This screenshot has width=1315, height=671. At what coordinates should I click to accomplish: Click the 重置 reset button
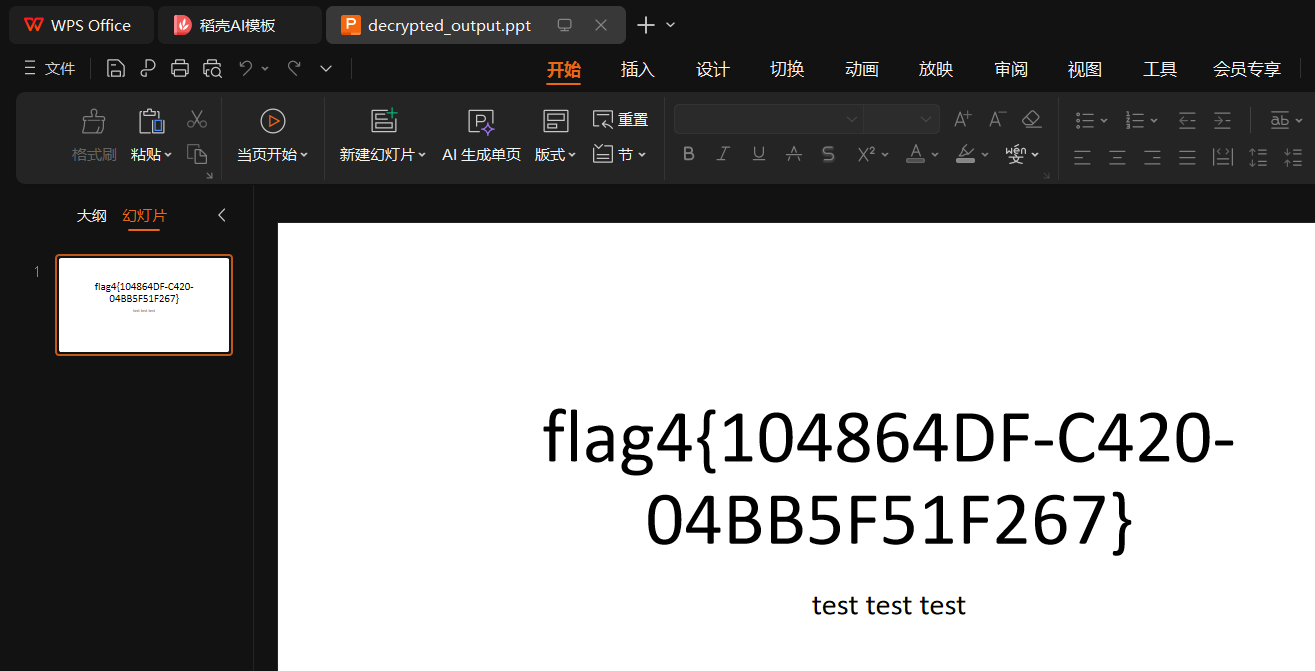pos(620,120)
